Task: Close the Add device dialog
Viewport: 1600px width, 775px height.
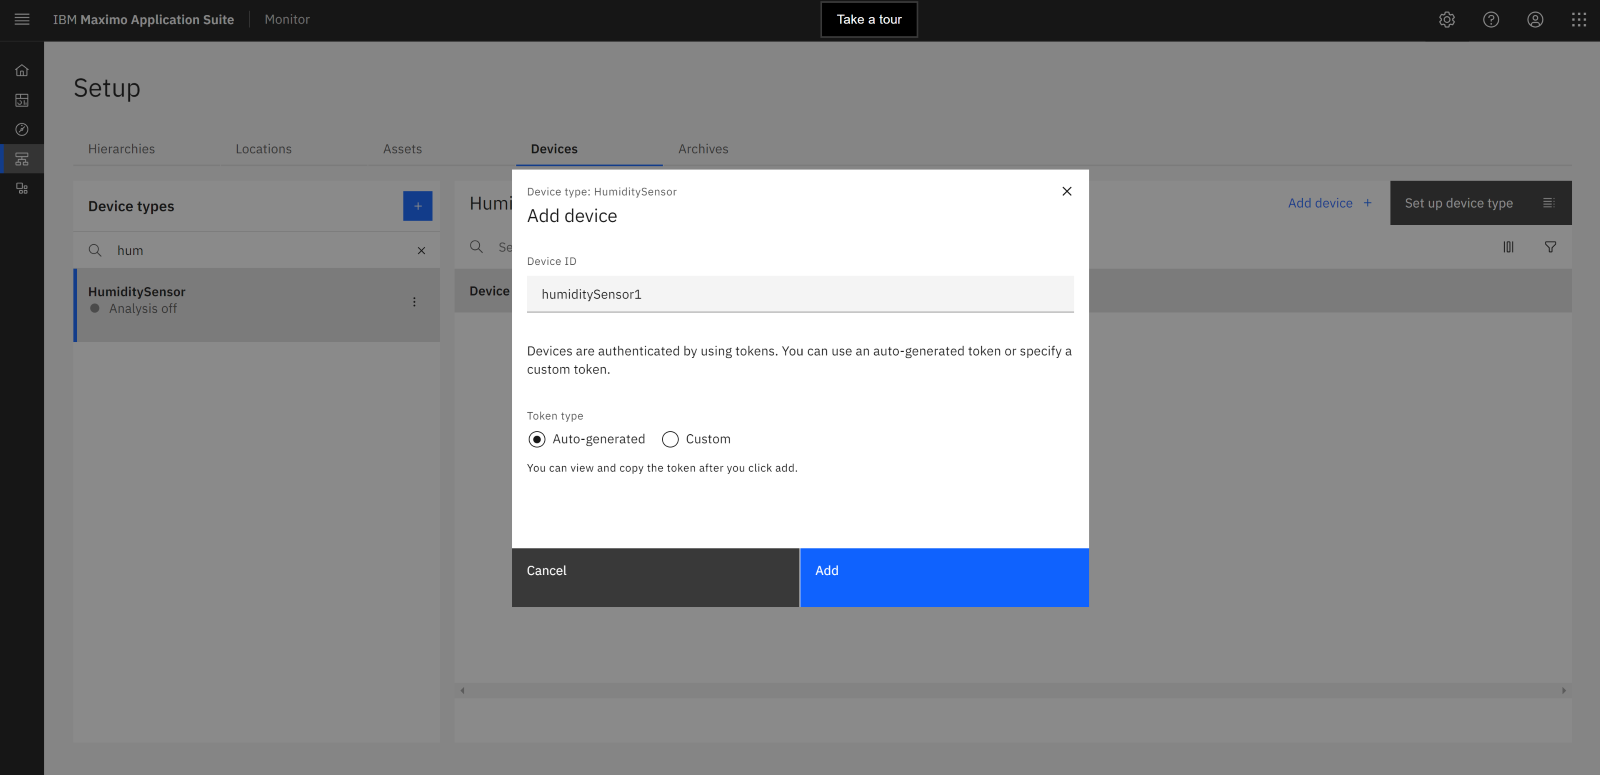Action: (x=1067, y=191)
